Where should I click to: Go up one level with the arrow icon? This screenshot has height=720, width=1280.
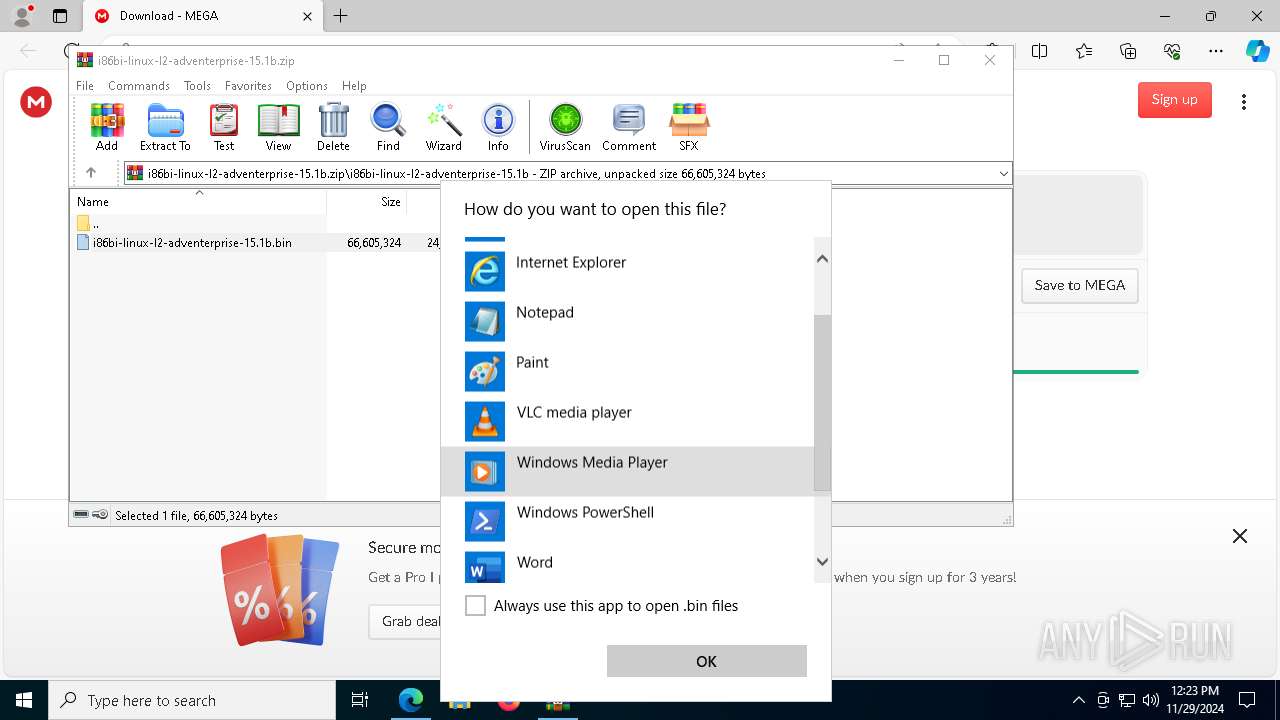(x=90, y=173)
